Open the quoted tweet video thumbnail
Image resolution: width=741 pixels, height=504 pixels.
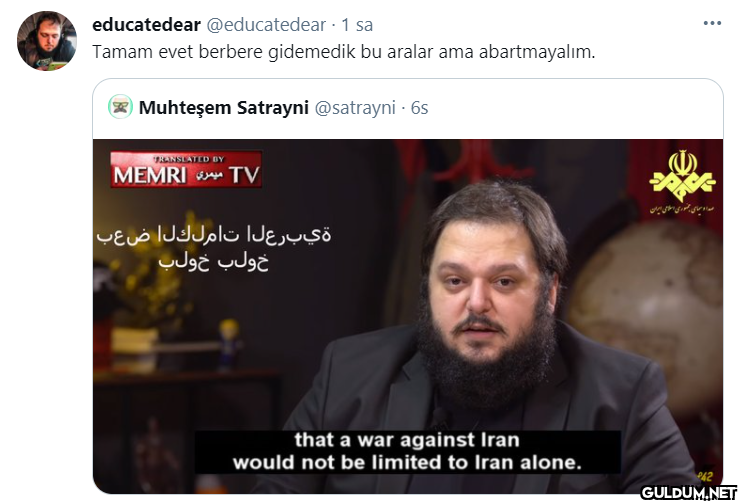408,316
